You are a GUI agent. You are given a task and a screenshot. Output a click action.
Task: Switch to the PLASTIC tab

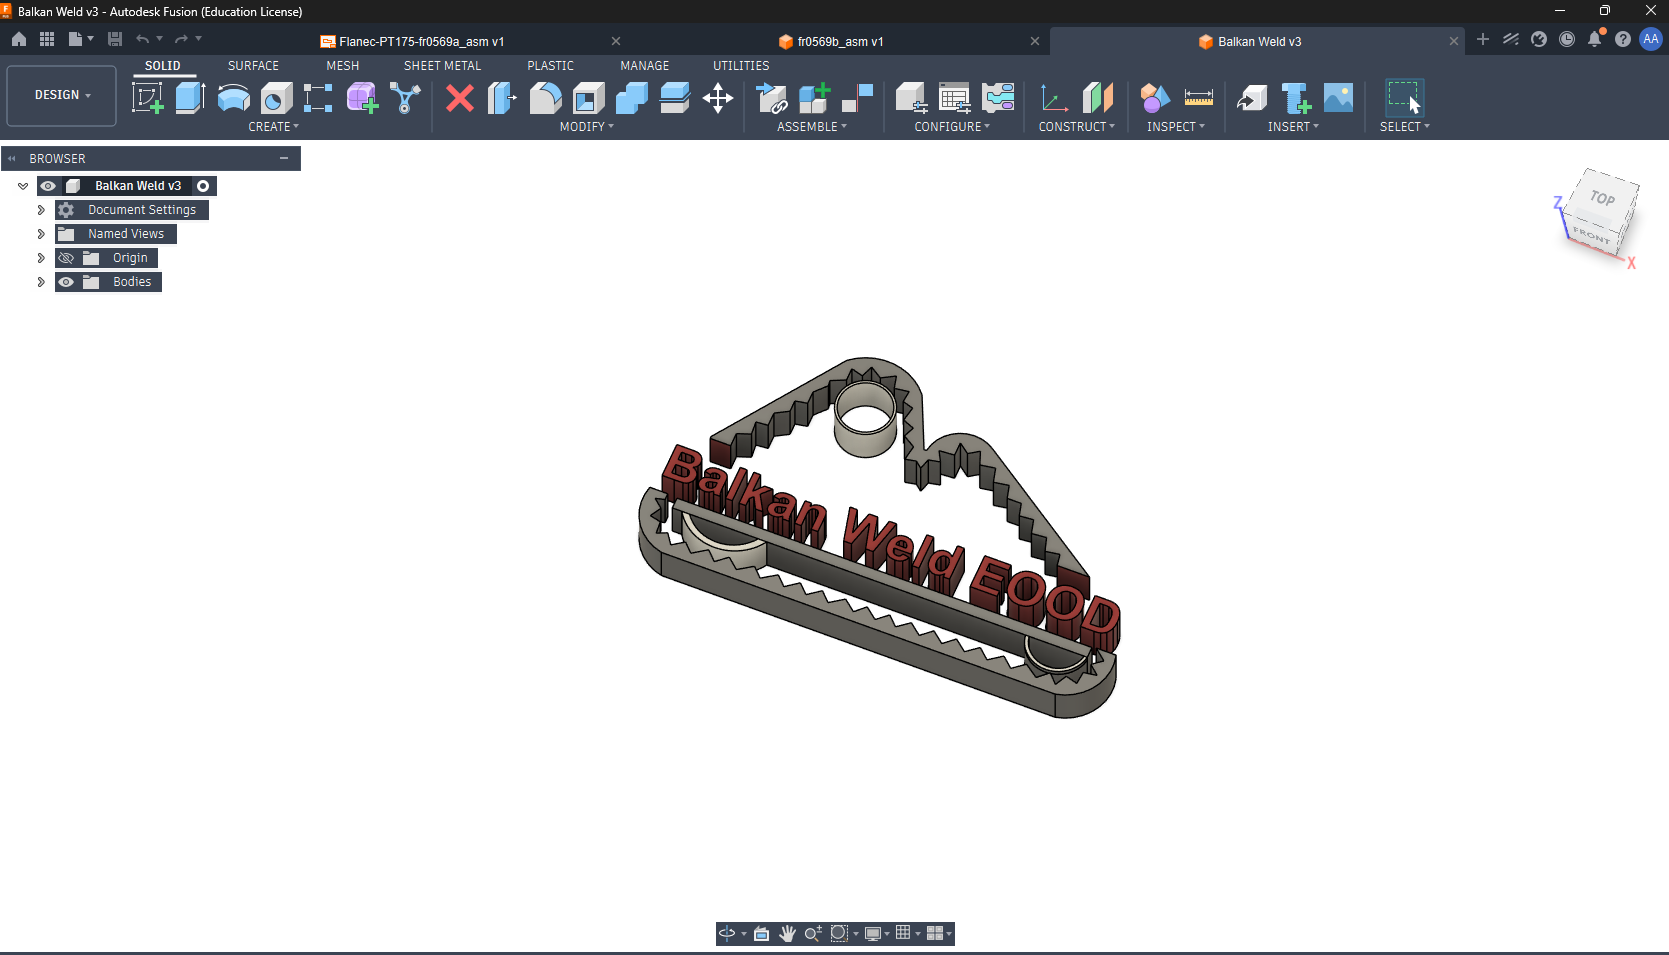click(551, 66)
